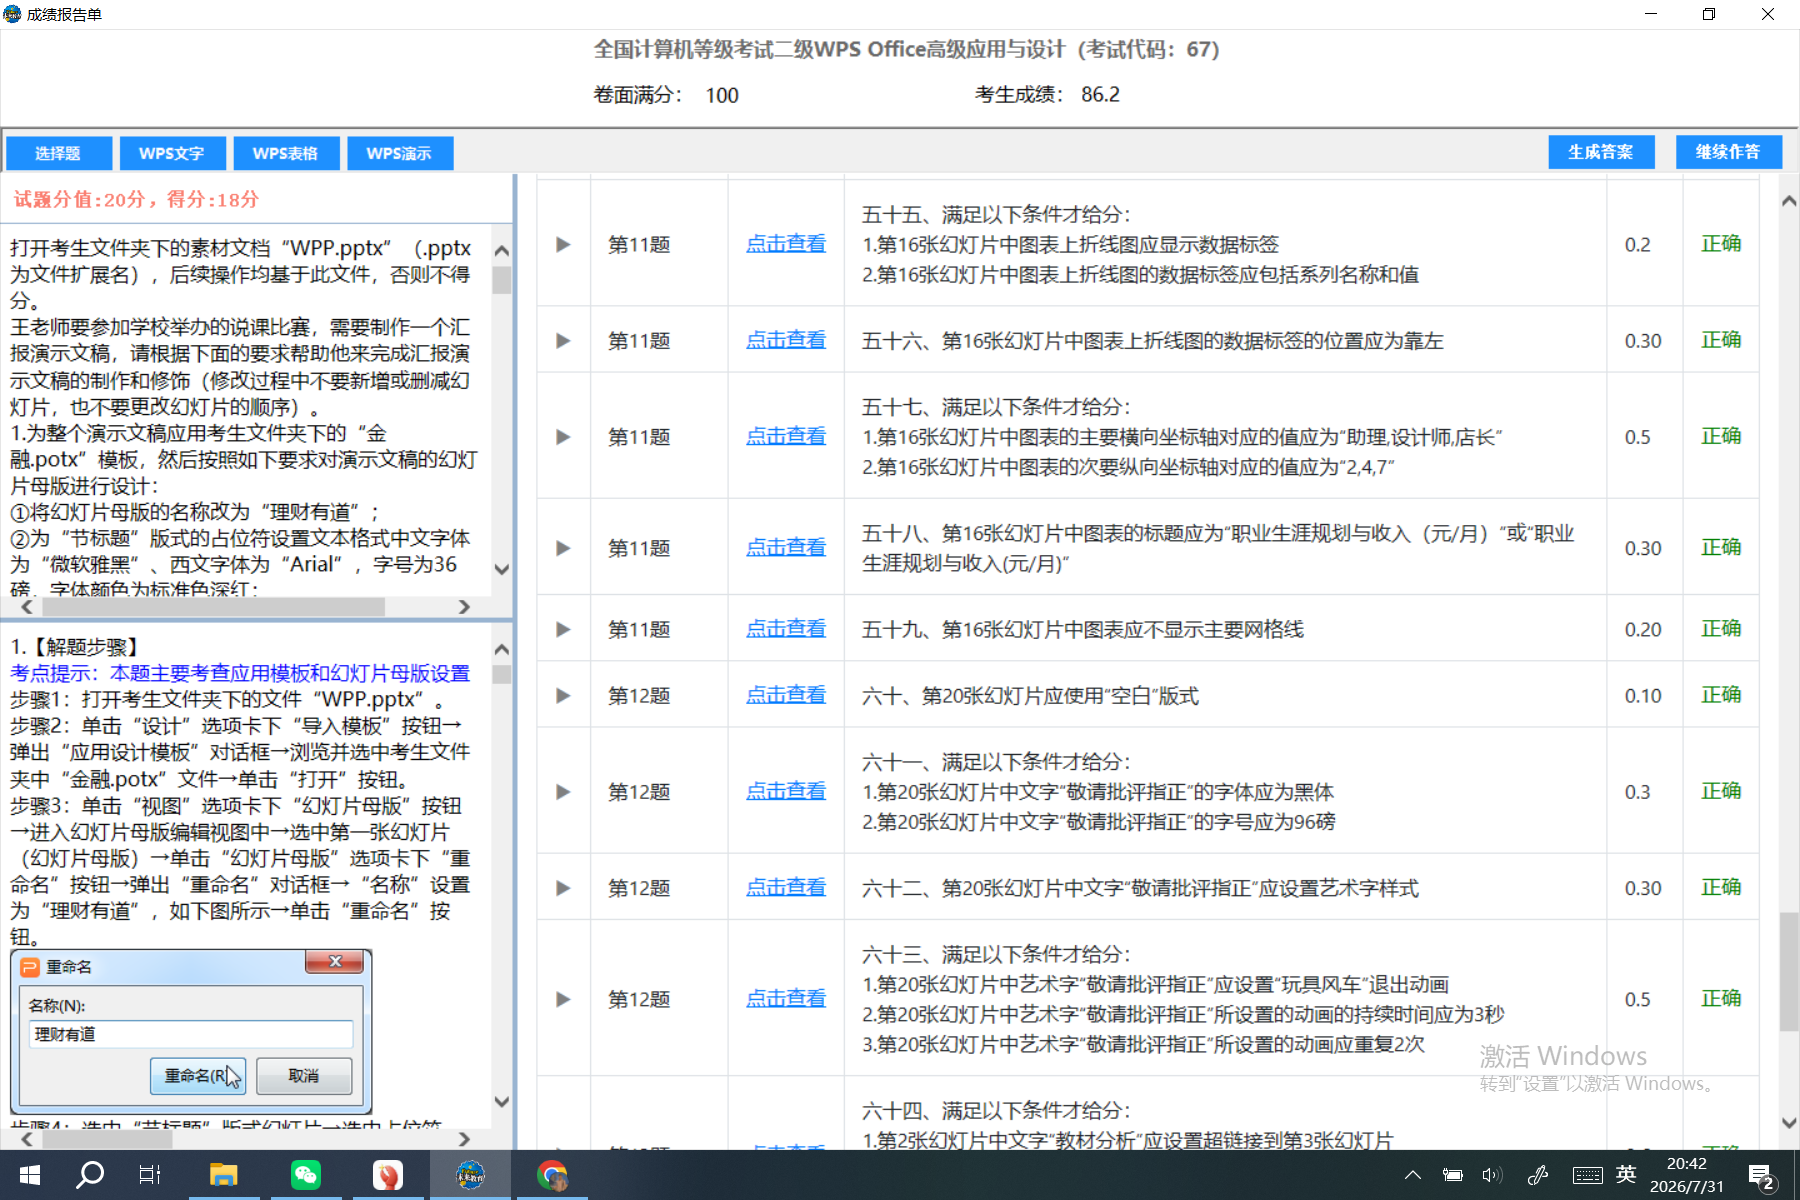Click the scoring table's vertical scrollbar thumb
The image size is (1800, 1200).
tap(1789, 972)
